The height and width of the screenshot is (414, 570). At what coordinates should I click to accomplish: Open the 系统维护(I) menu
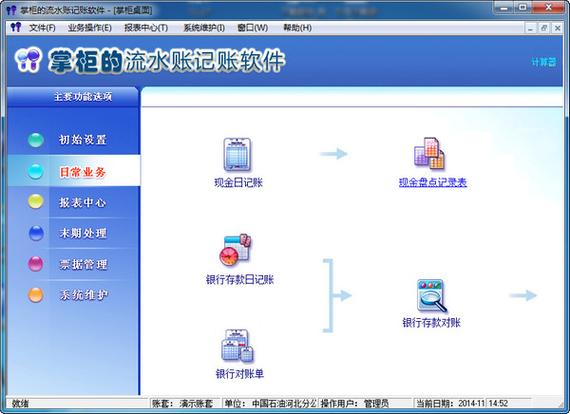point(204,28)
